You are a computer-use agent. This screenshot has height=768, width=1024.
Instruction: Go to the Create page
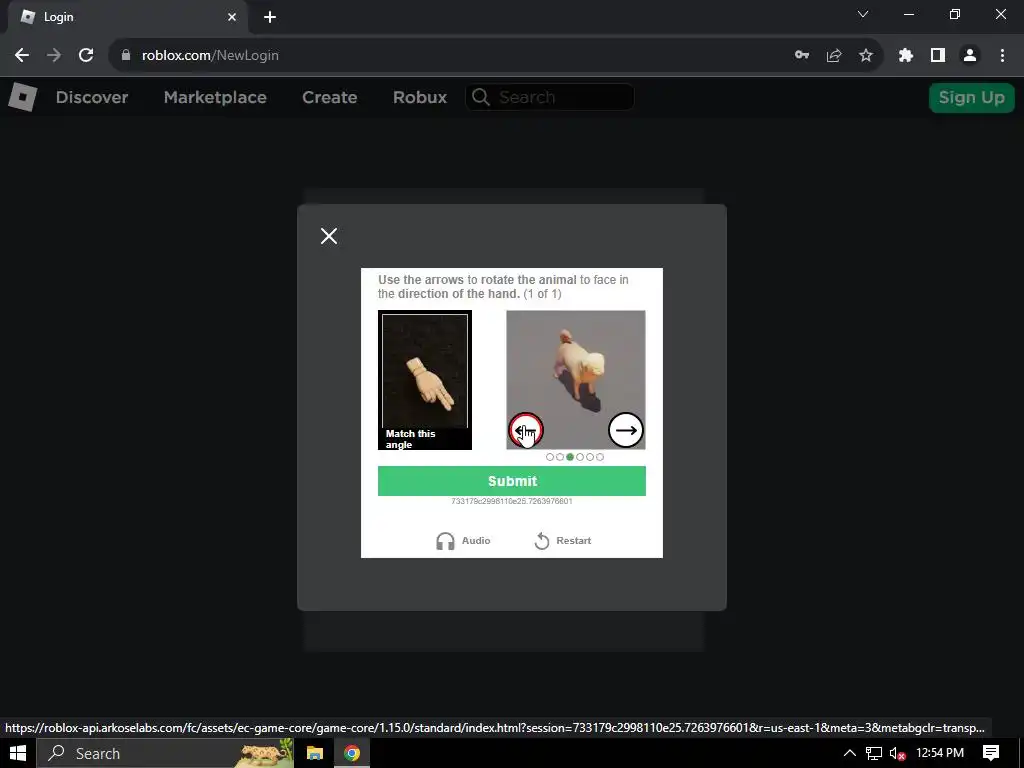[x=329, y=97]
